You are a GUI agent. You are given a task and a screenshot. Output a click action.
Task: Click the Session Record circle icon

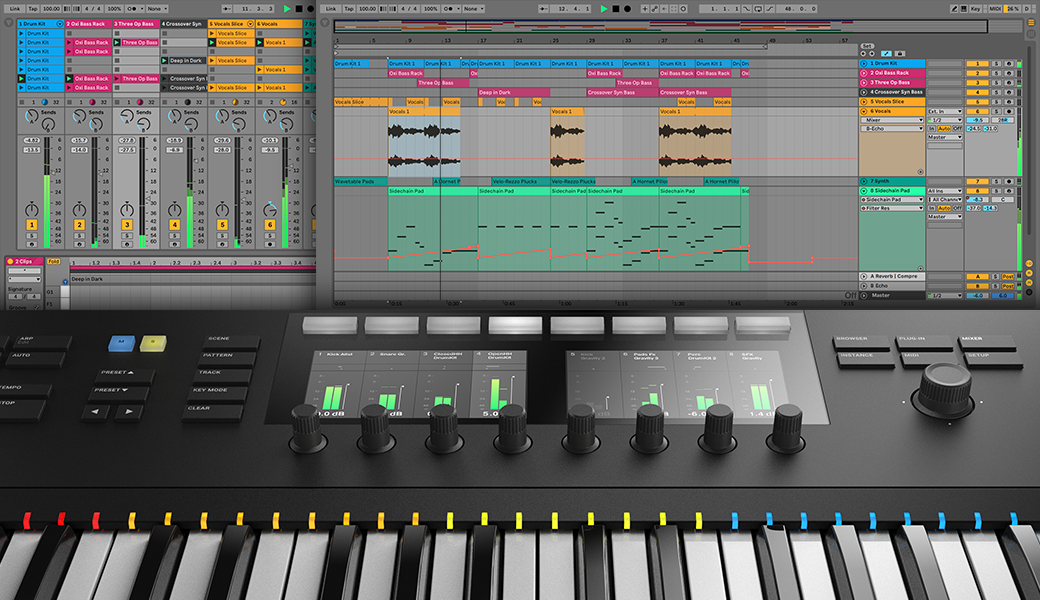coord(683,9)
